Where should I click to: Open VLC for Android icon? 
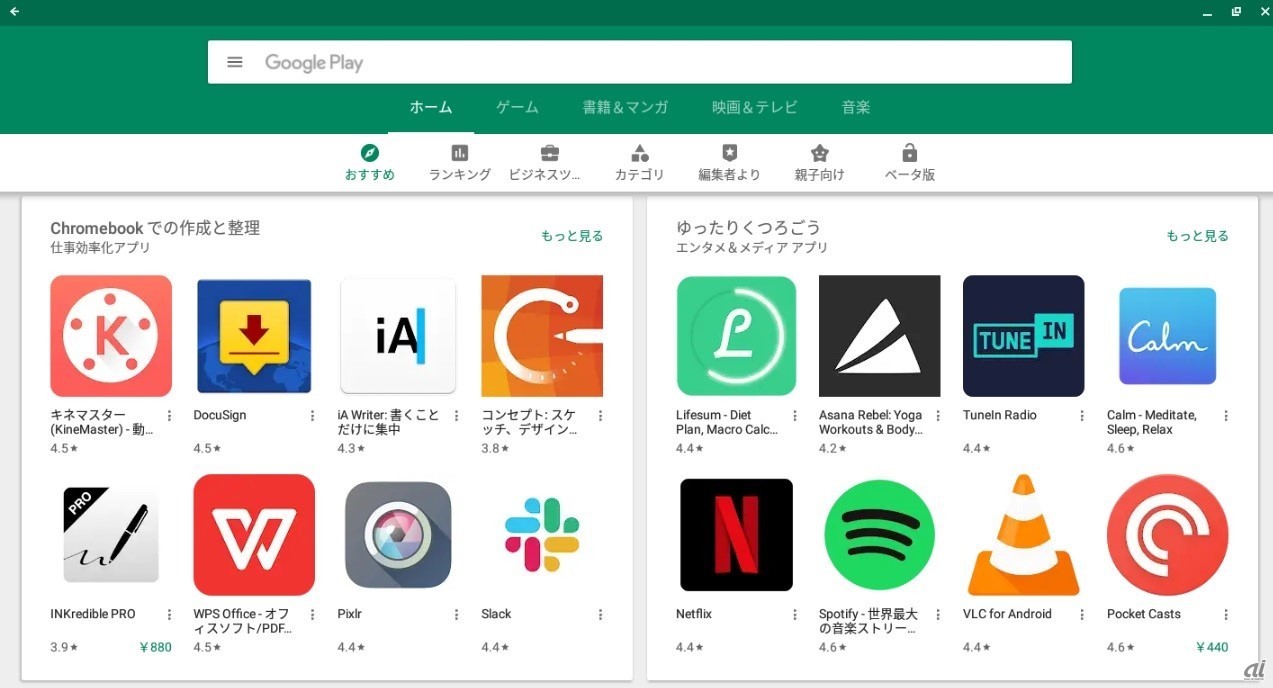[x=1023, y=534]
